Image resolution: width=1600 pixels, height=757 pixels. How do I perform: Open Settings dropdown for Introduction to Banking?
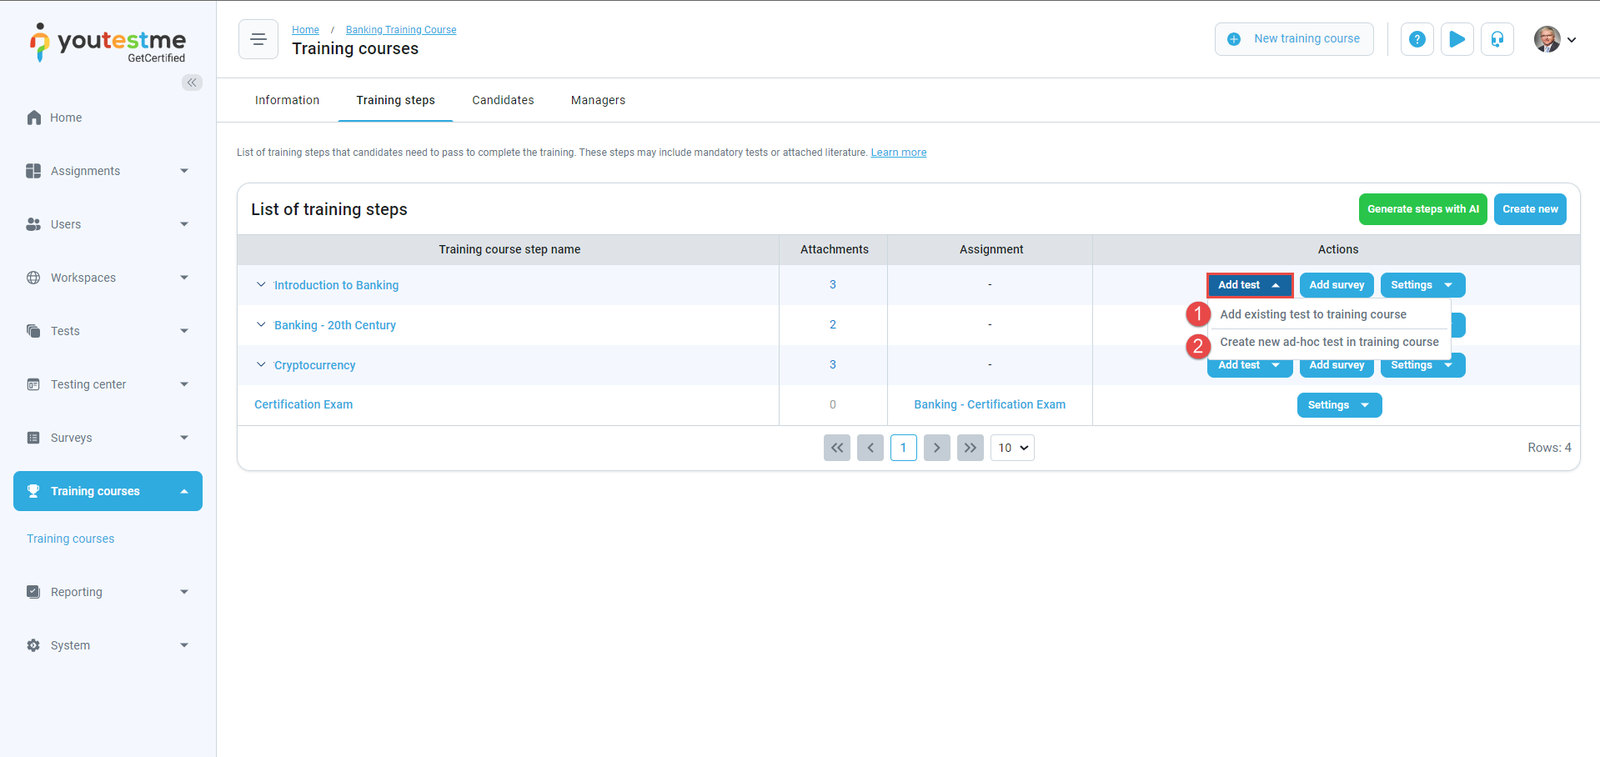tap(1422, 285)
